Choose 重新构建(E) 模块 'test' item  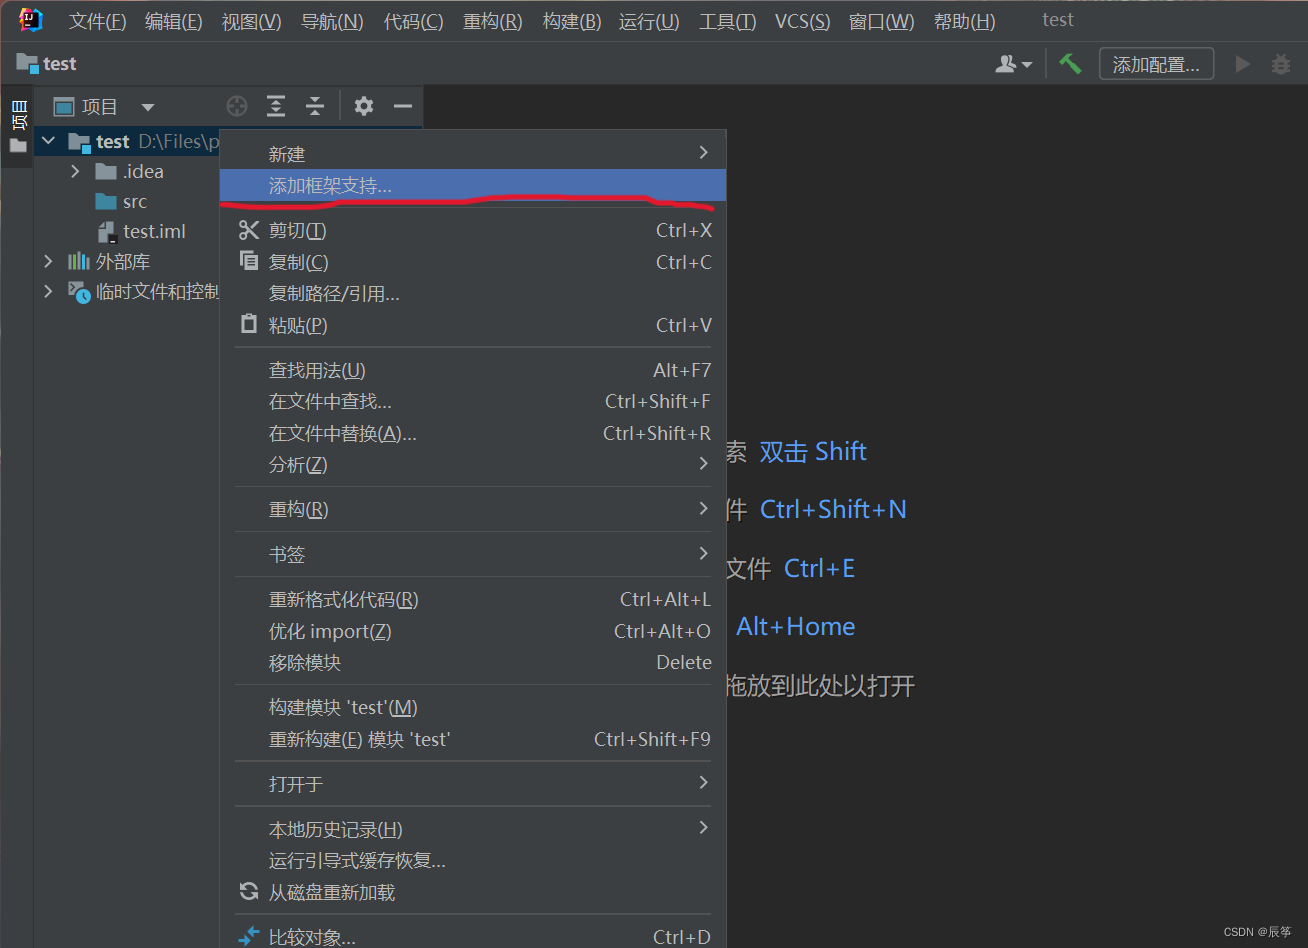point(473,739)
